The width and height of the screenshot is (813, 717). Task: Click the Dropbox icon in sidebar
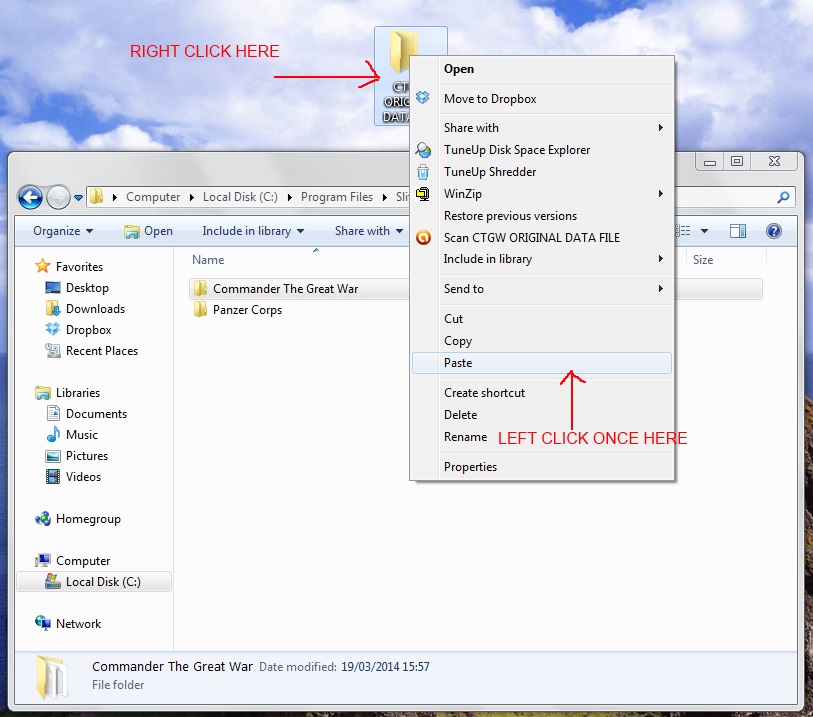53,329
